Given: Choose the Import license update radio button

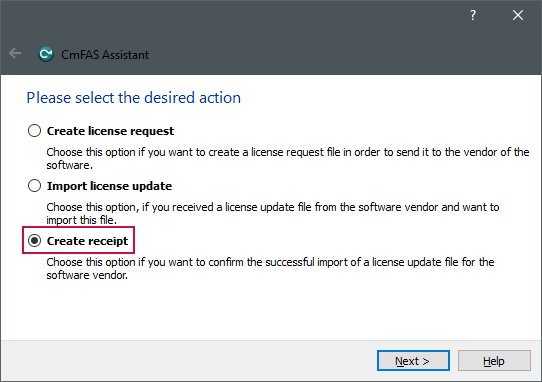Looking at the screenshot, I should click(x=35, y=186).
